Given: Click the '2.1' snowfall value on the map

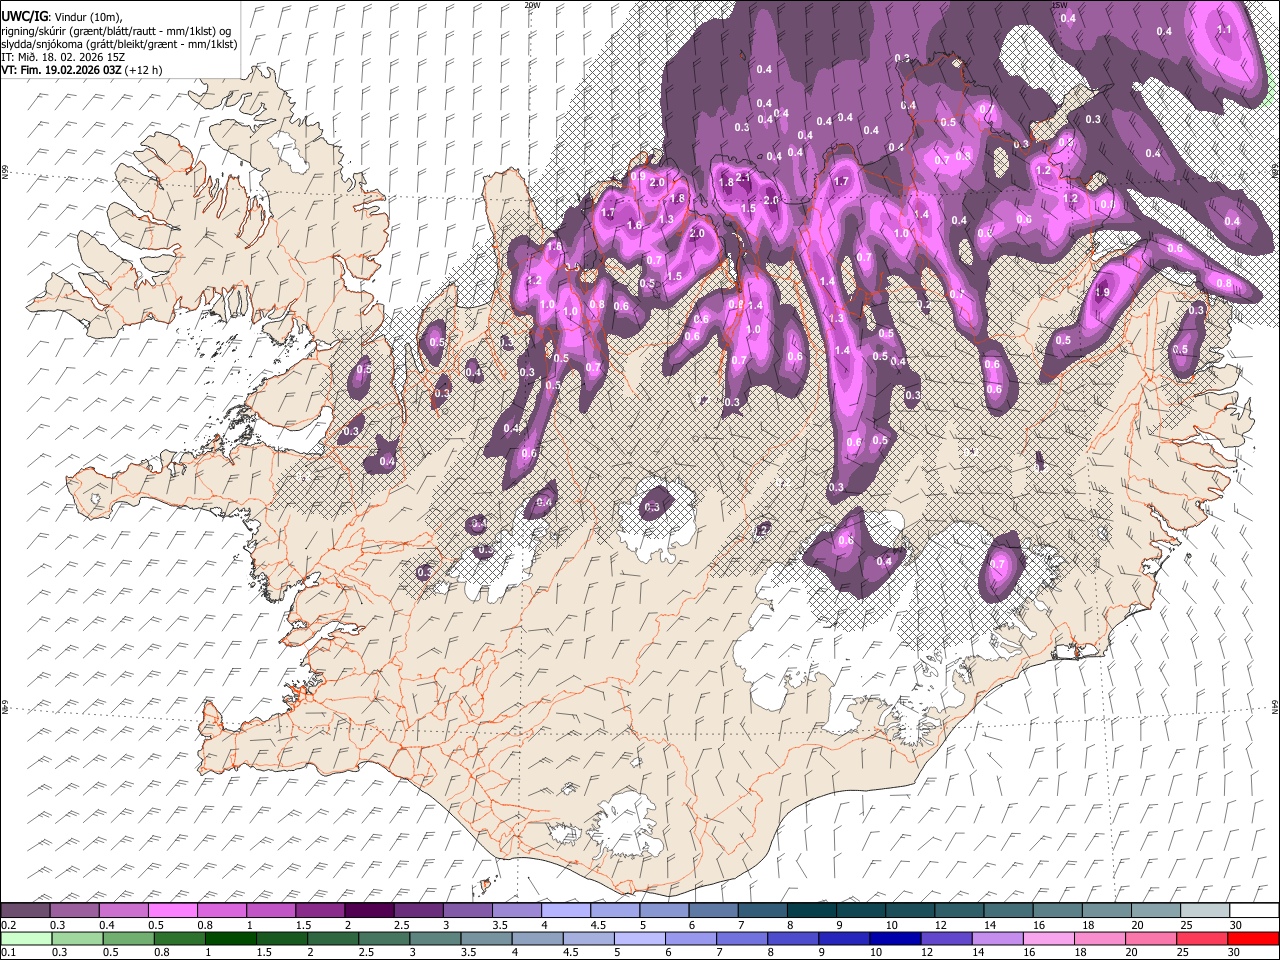Looking at the screenshot, I should click(x=743, y=177).
